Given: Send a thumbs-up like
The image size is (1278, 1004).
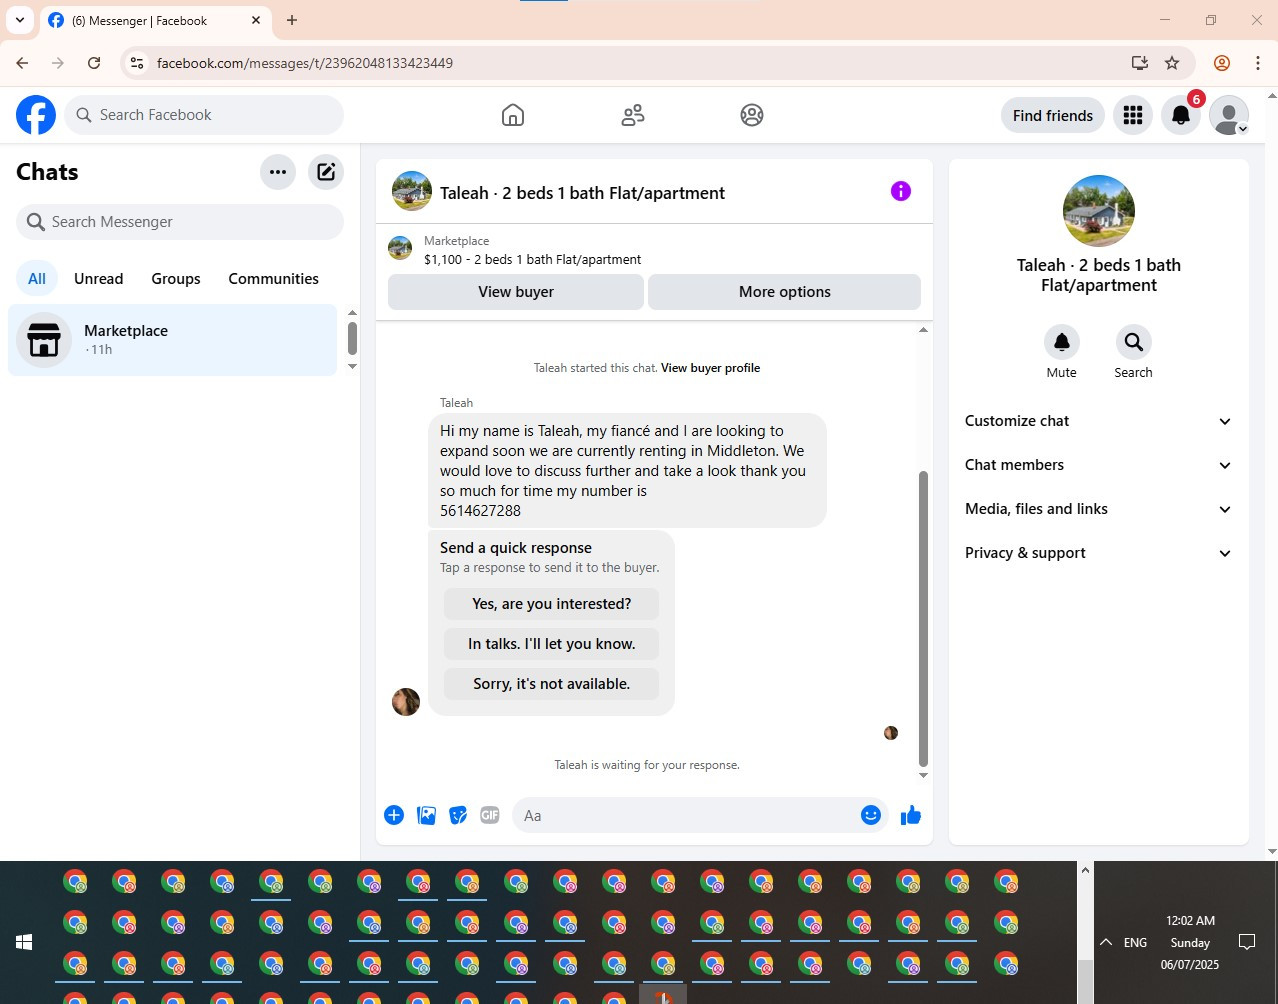Looking at the screenshot, I should click(x=911, y=815).
